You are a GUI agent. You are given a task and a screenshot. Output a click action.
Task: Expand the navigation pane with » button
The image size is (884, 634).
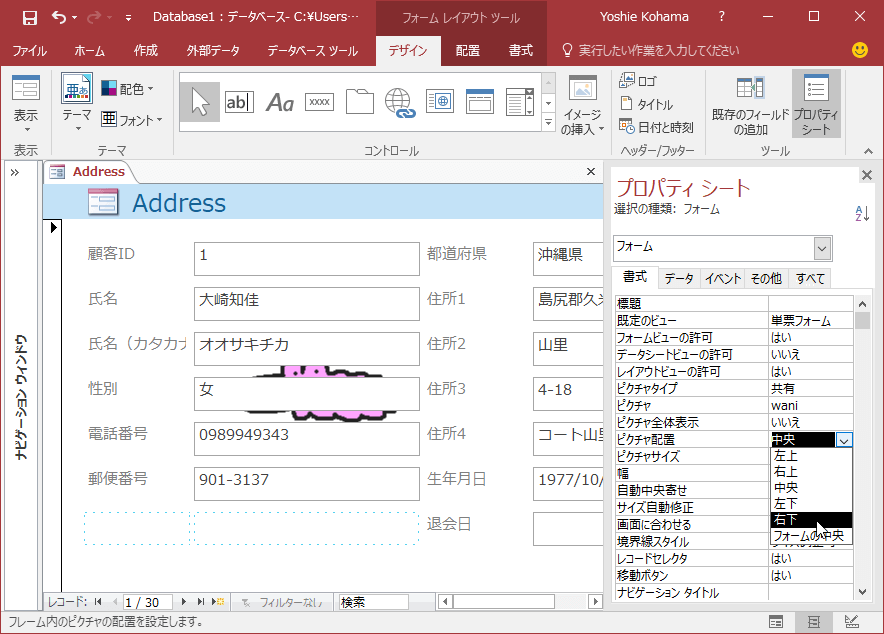15,172
